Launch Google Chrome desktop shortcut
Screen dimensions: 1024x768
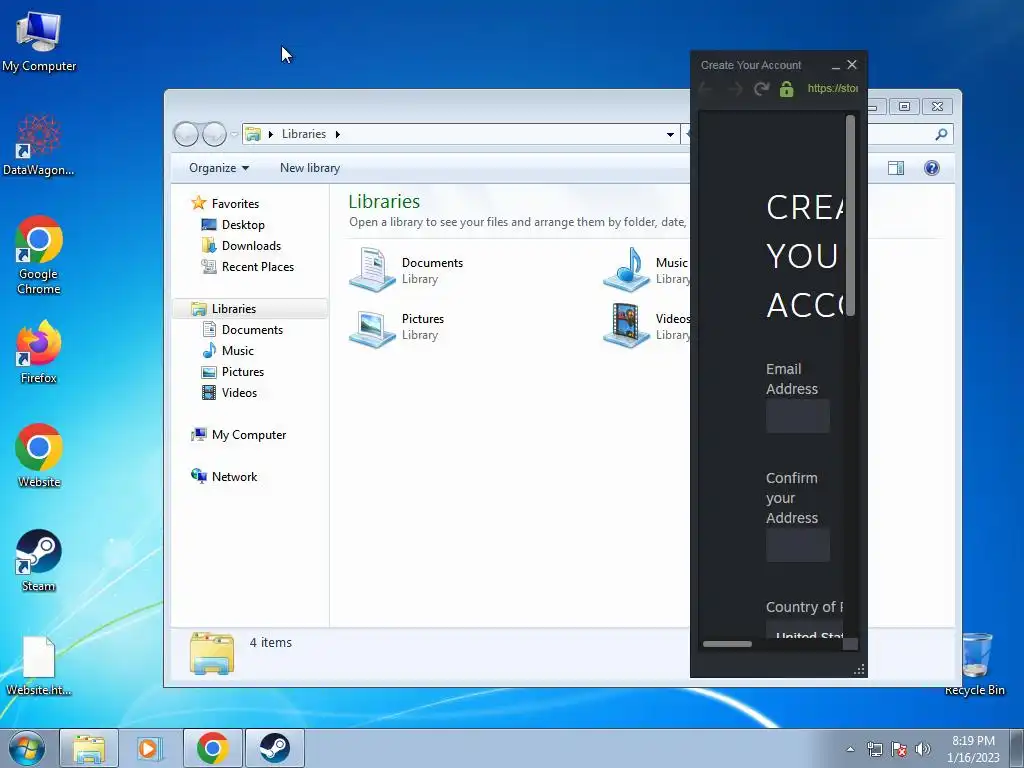pyautogui.click(x=39, y=255)
